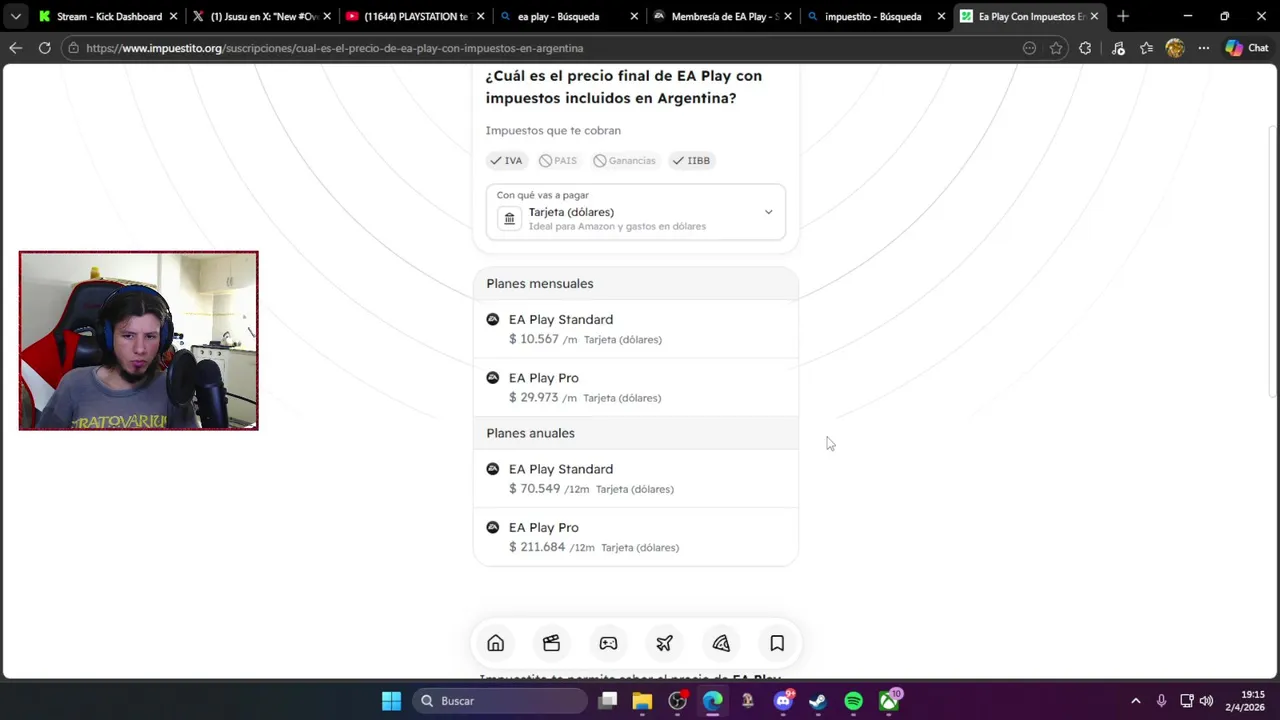The width and height of the screenshot is (1280, 720).
Task: Open OBS Studio from the taskbar
Action: [x=677, y=701]
